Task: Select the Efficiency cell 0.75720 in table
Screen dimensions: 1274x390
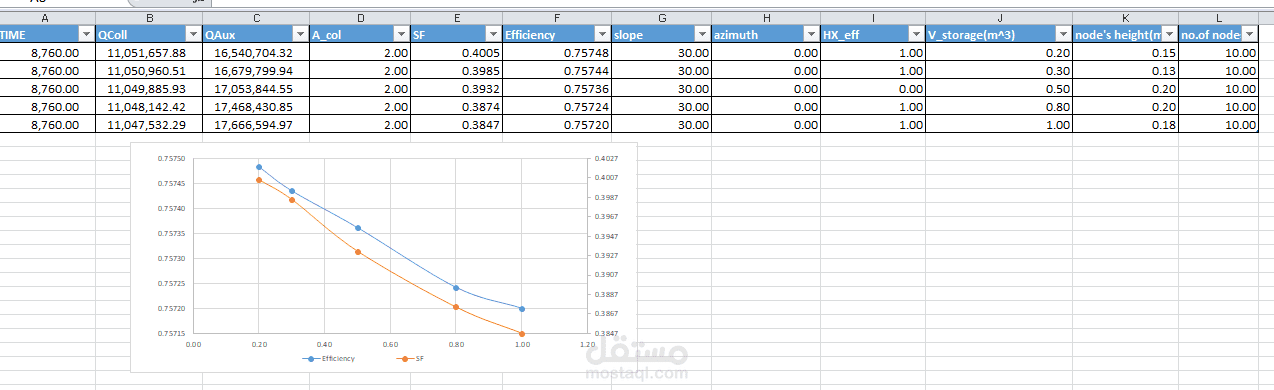Action: coord(556,124)
